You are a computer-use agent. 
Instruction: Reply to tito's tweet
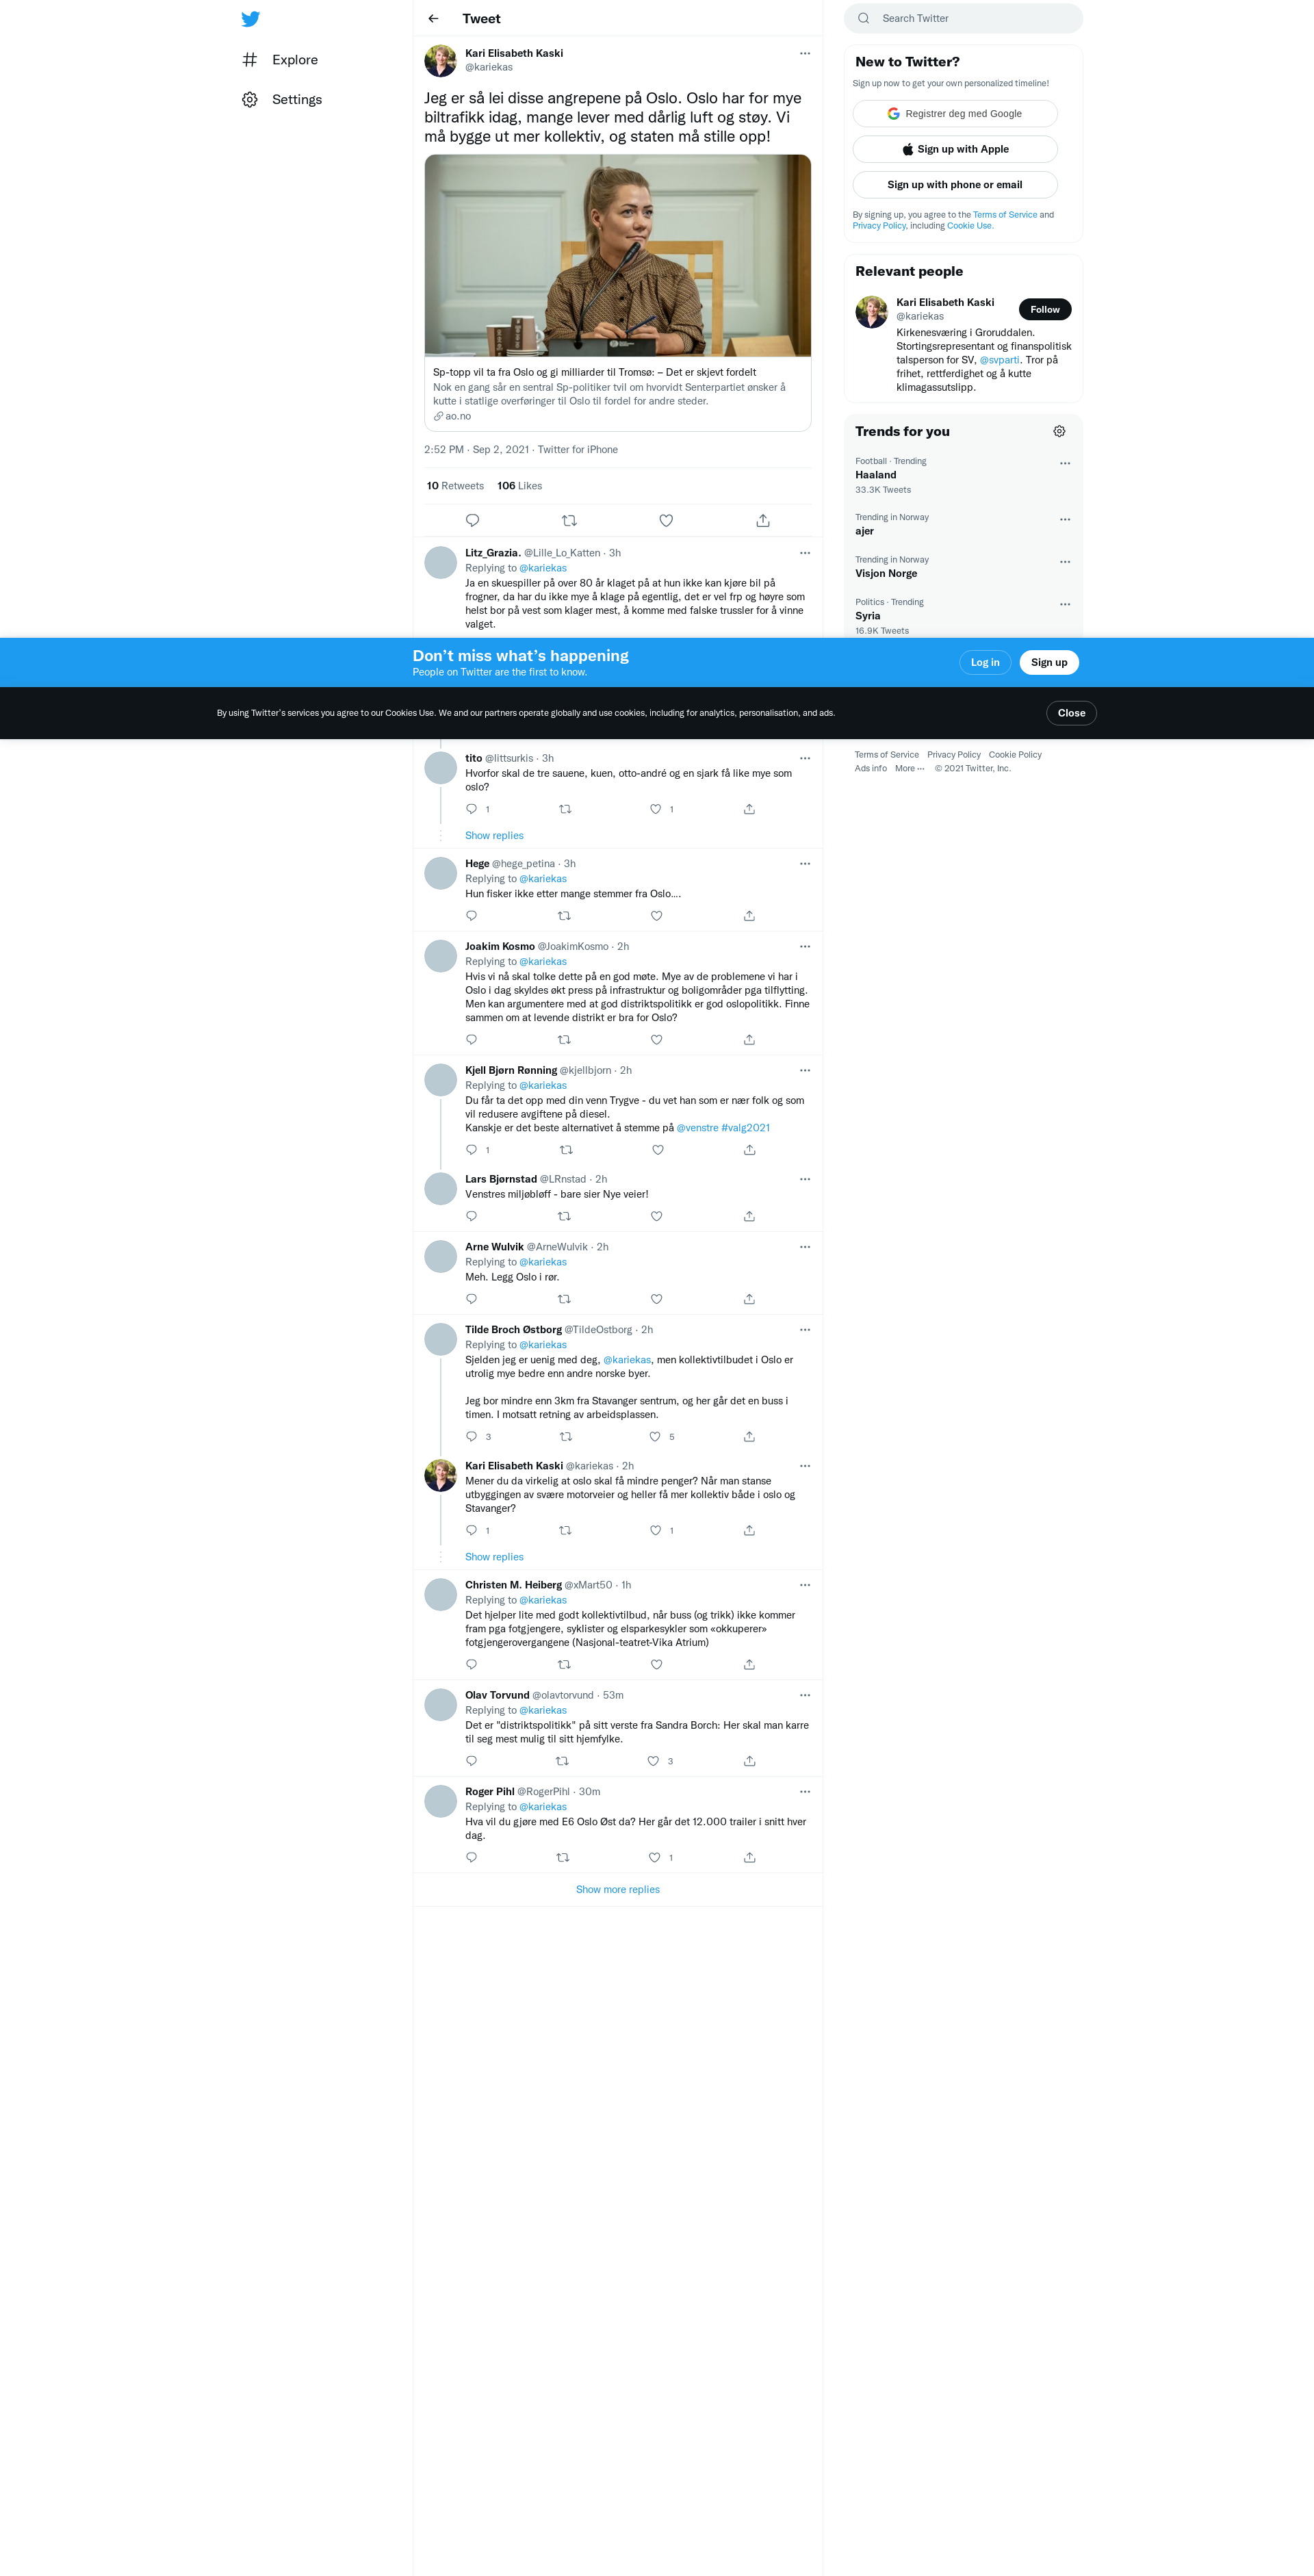point(472,810)
